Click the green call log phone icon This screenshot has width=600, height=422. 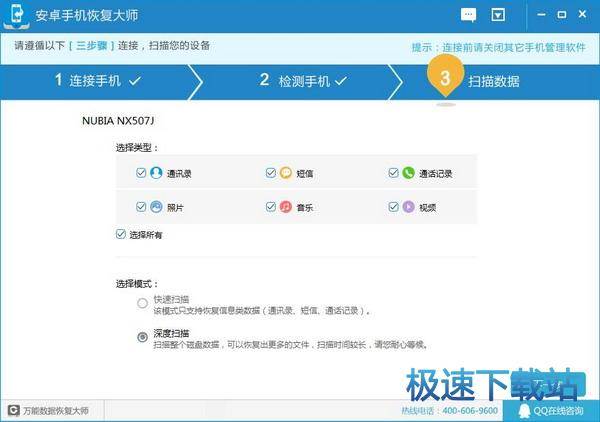pos(409,173)
